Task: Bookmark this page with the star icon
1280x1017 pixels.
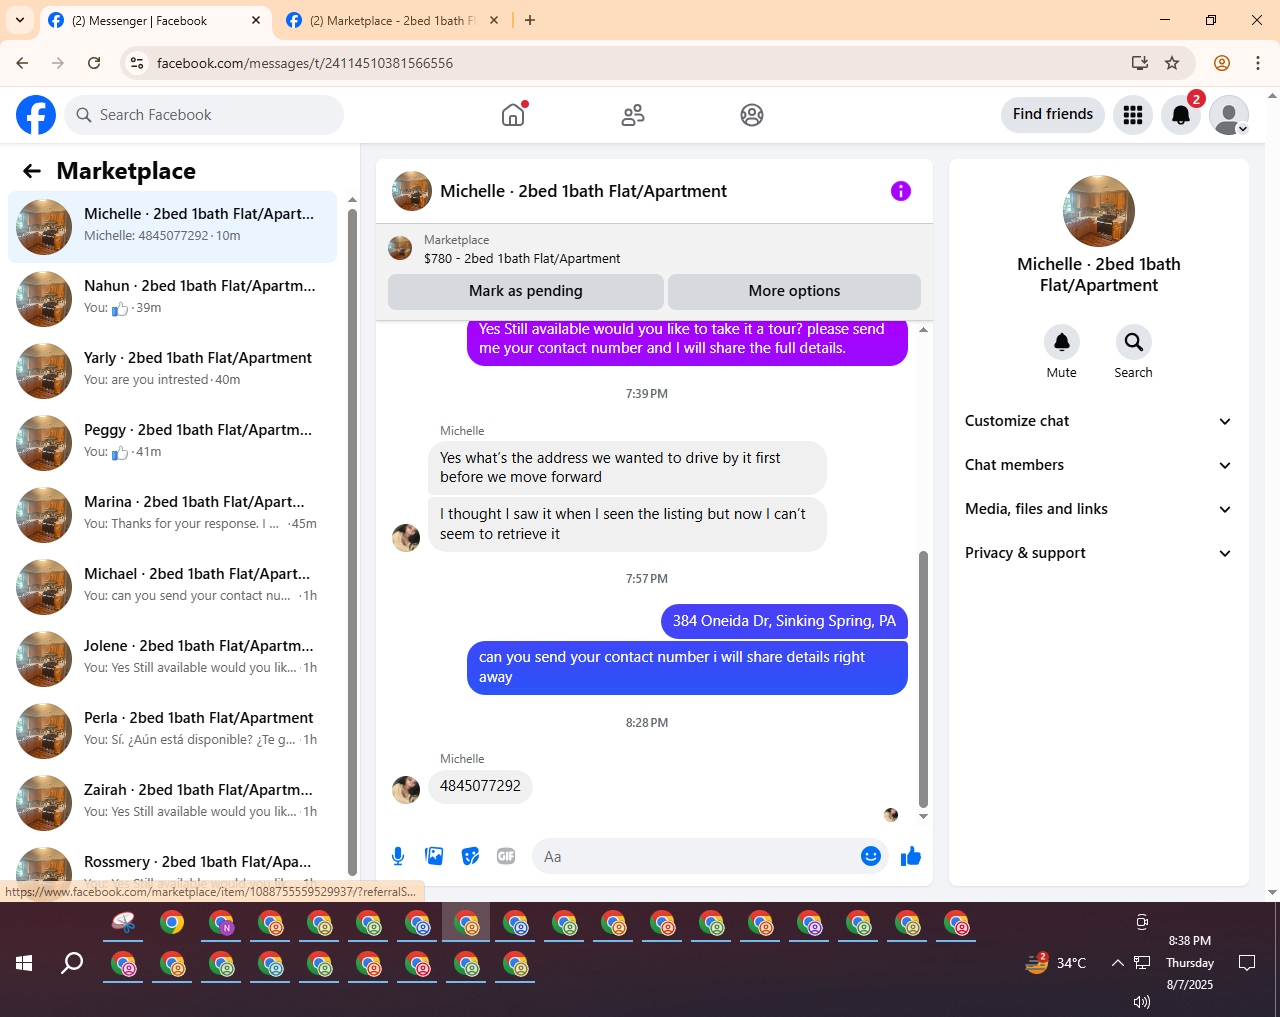Action: pyautogui.click(x=1172, y=63)
